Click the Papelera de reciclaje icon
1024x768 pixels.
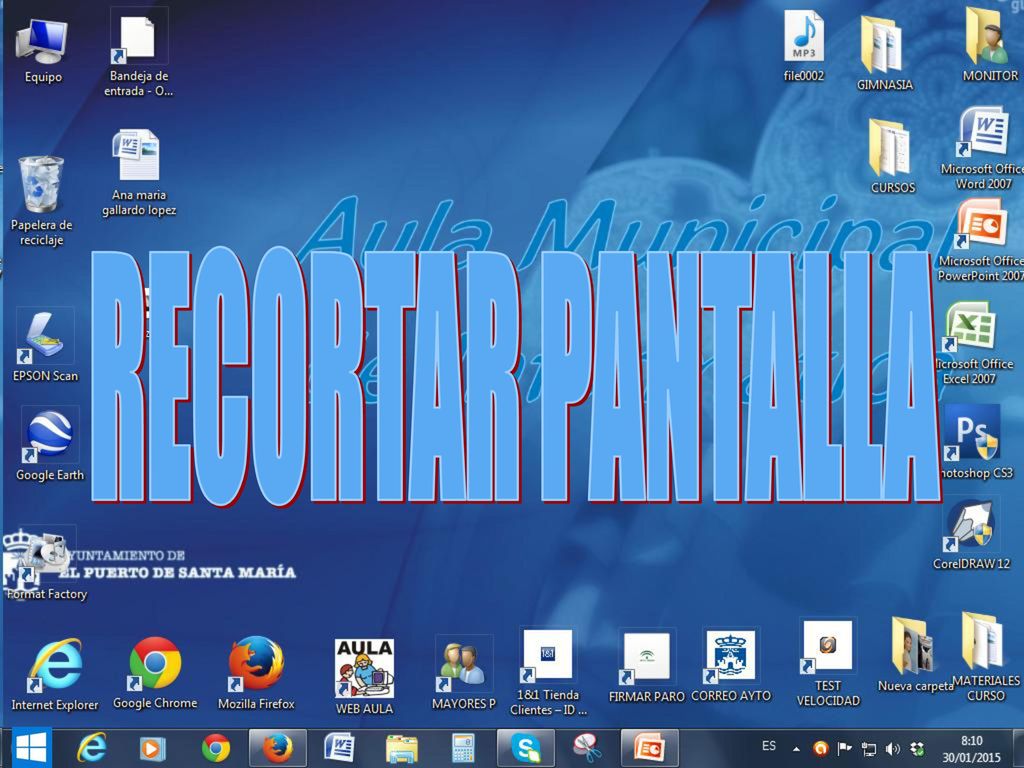click(41, 200)
